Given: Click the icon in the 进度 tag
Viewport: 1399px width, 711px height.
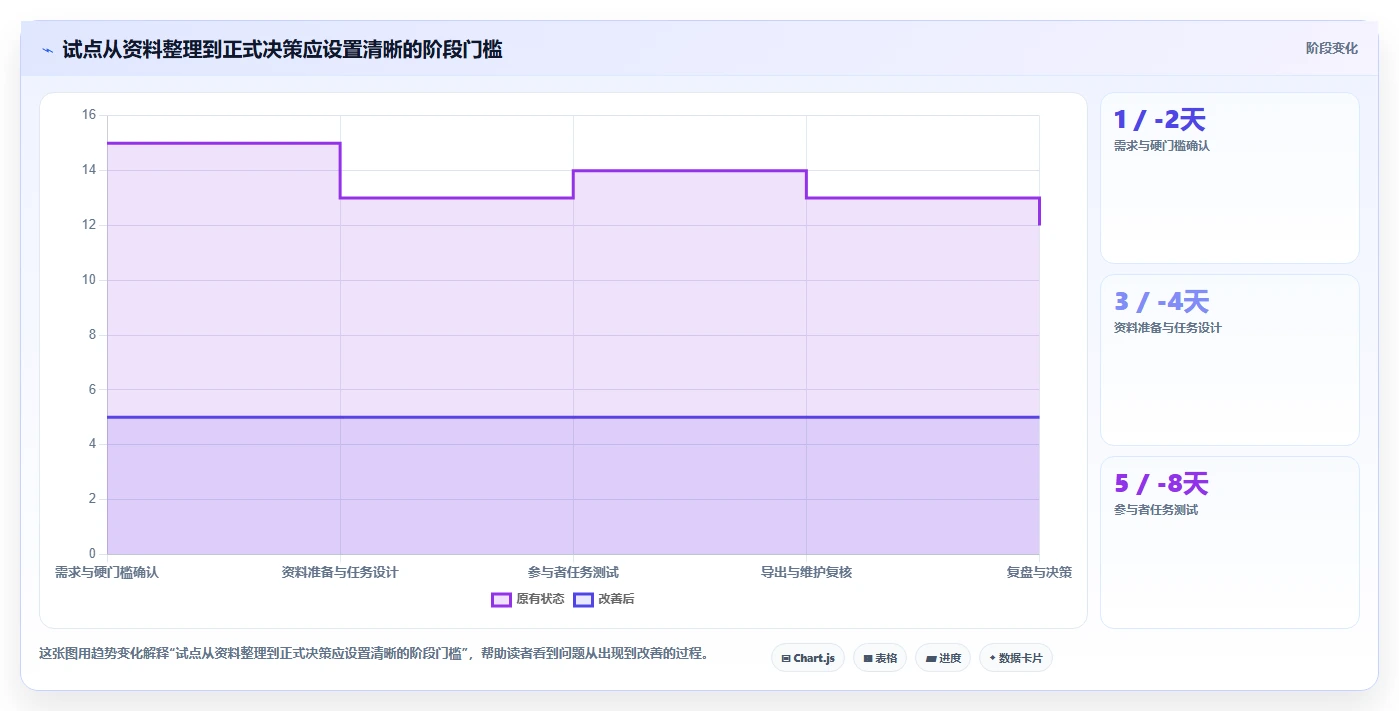Looking at the screenshot, I should click(931, 659).
